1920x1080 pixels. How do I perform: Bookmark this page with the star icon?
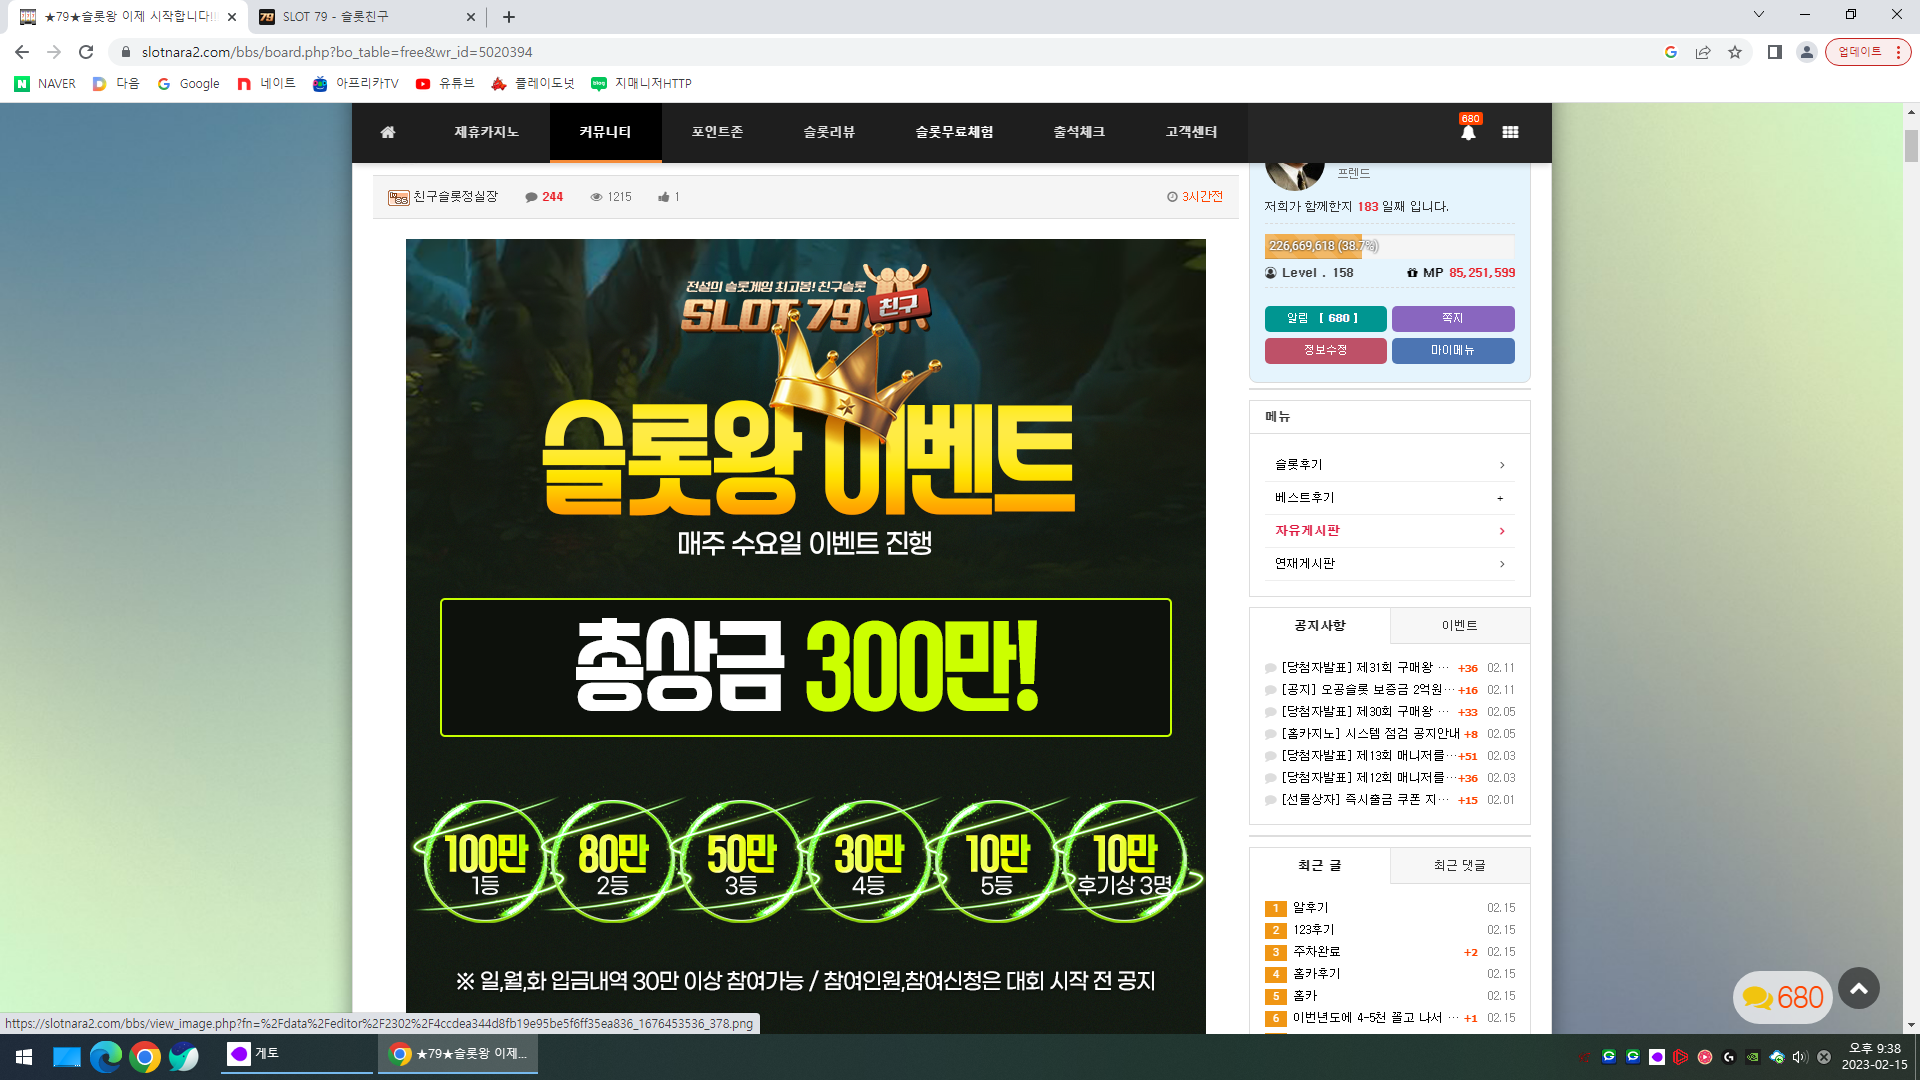[1735, 52]
